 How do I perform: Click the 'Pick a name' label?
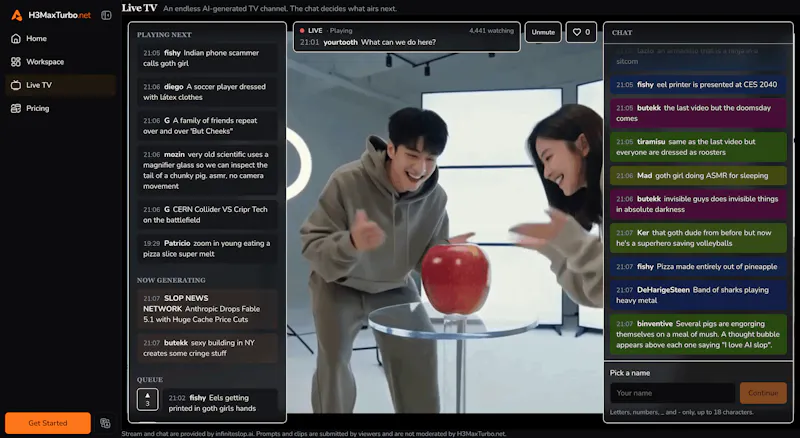pyautogui.click(x=630, y=373)
